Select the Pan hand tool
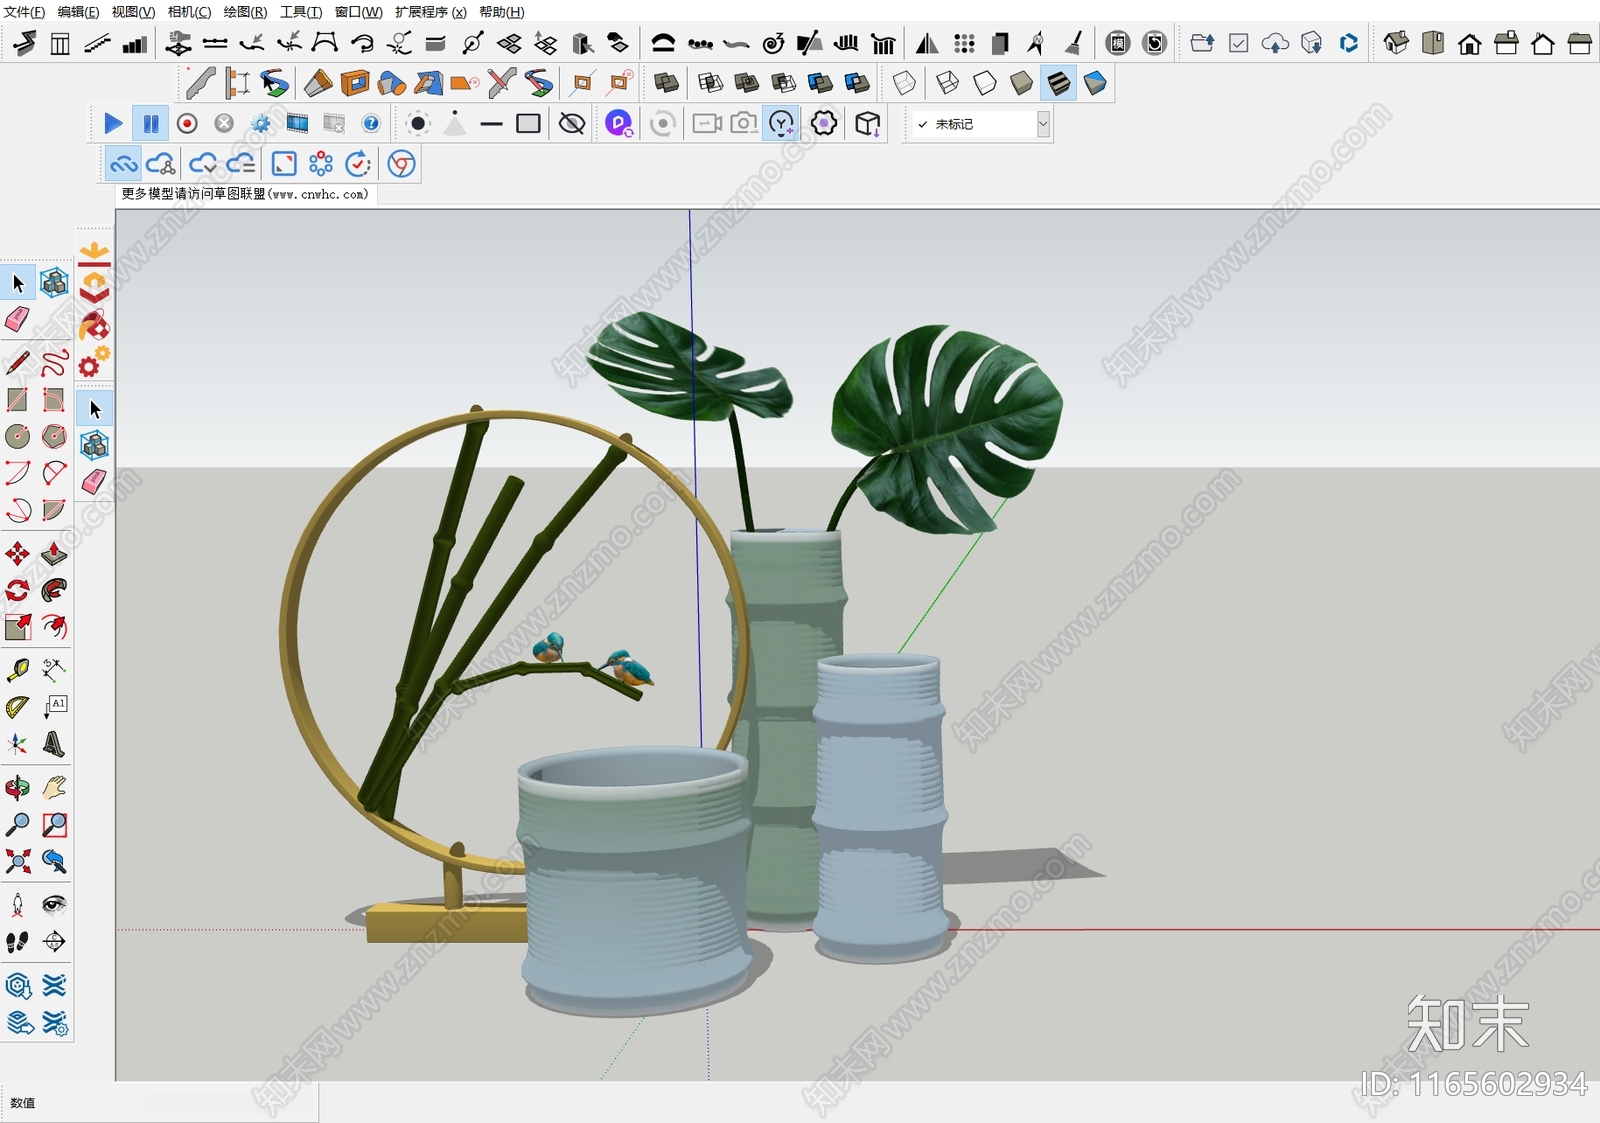 click(x=54, y=788)
